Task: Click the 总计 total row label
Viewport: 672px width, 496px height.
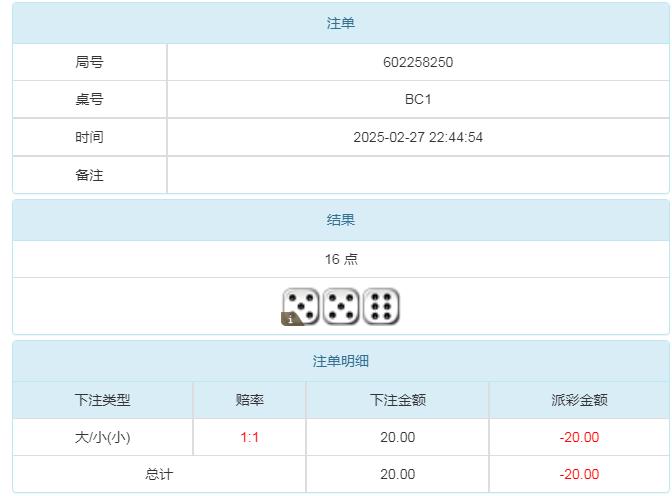Action: (x=159, y=474)
